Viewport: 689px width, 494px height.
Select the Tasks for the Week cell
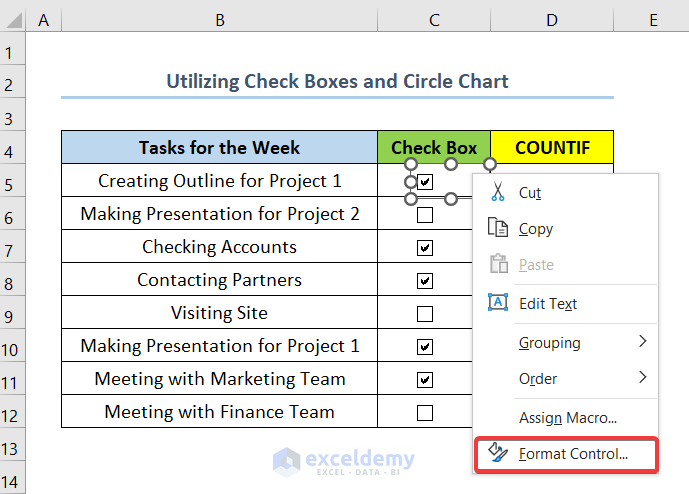[219, 147]
